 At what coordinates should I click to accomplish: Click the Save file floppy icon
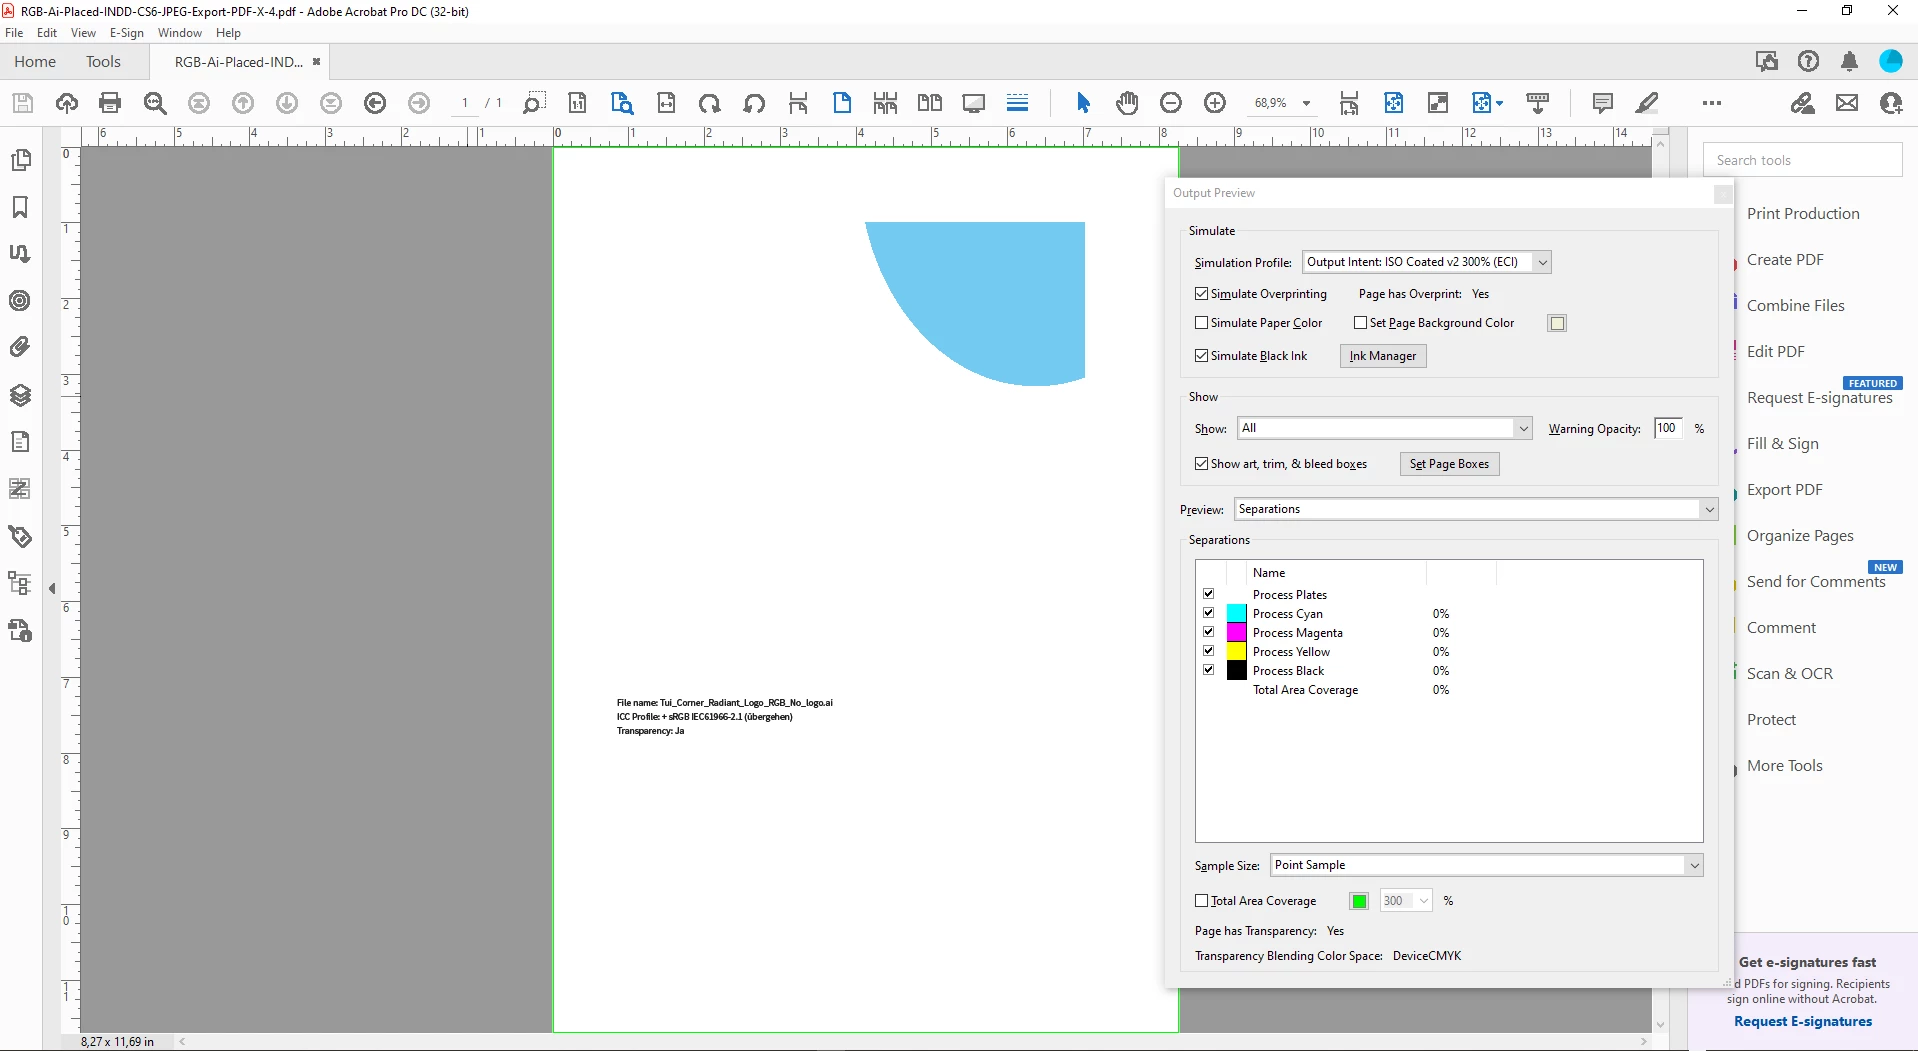pyautogui.click(x=23, y=103)
